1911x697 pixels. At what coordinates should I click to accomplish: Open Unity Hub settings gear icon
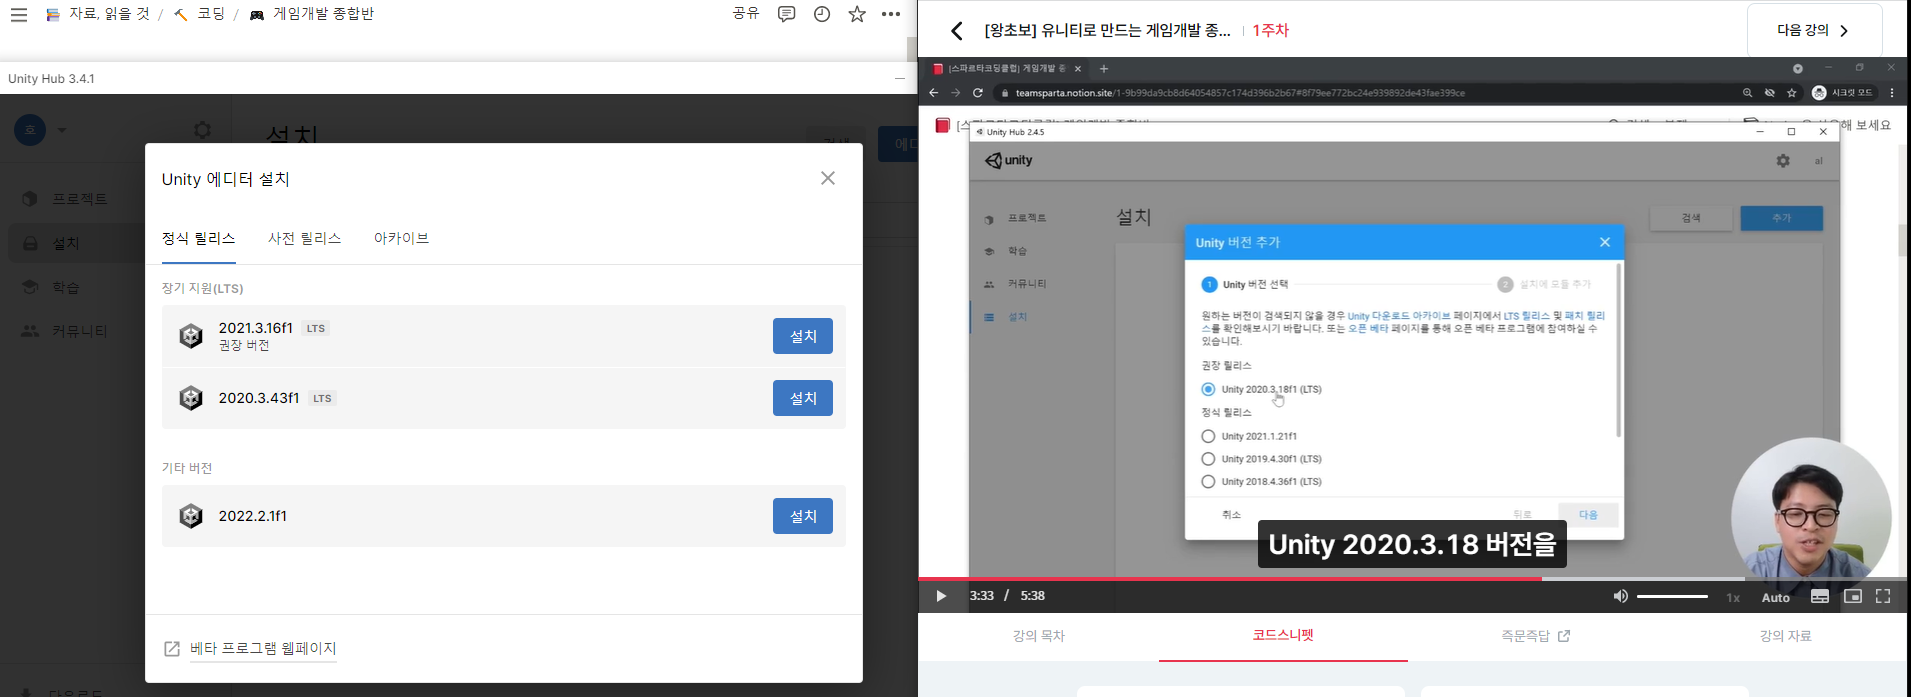(x=202, y=130)
